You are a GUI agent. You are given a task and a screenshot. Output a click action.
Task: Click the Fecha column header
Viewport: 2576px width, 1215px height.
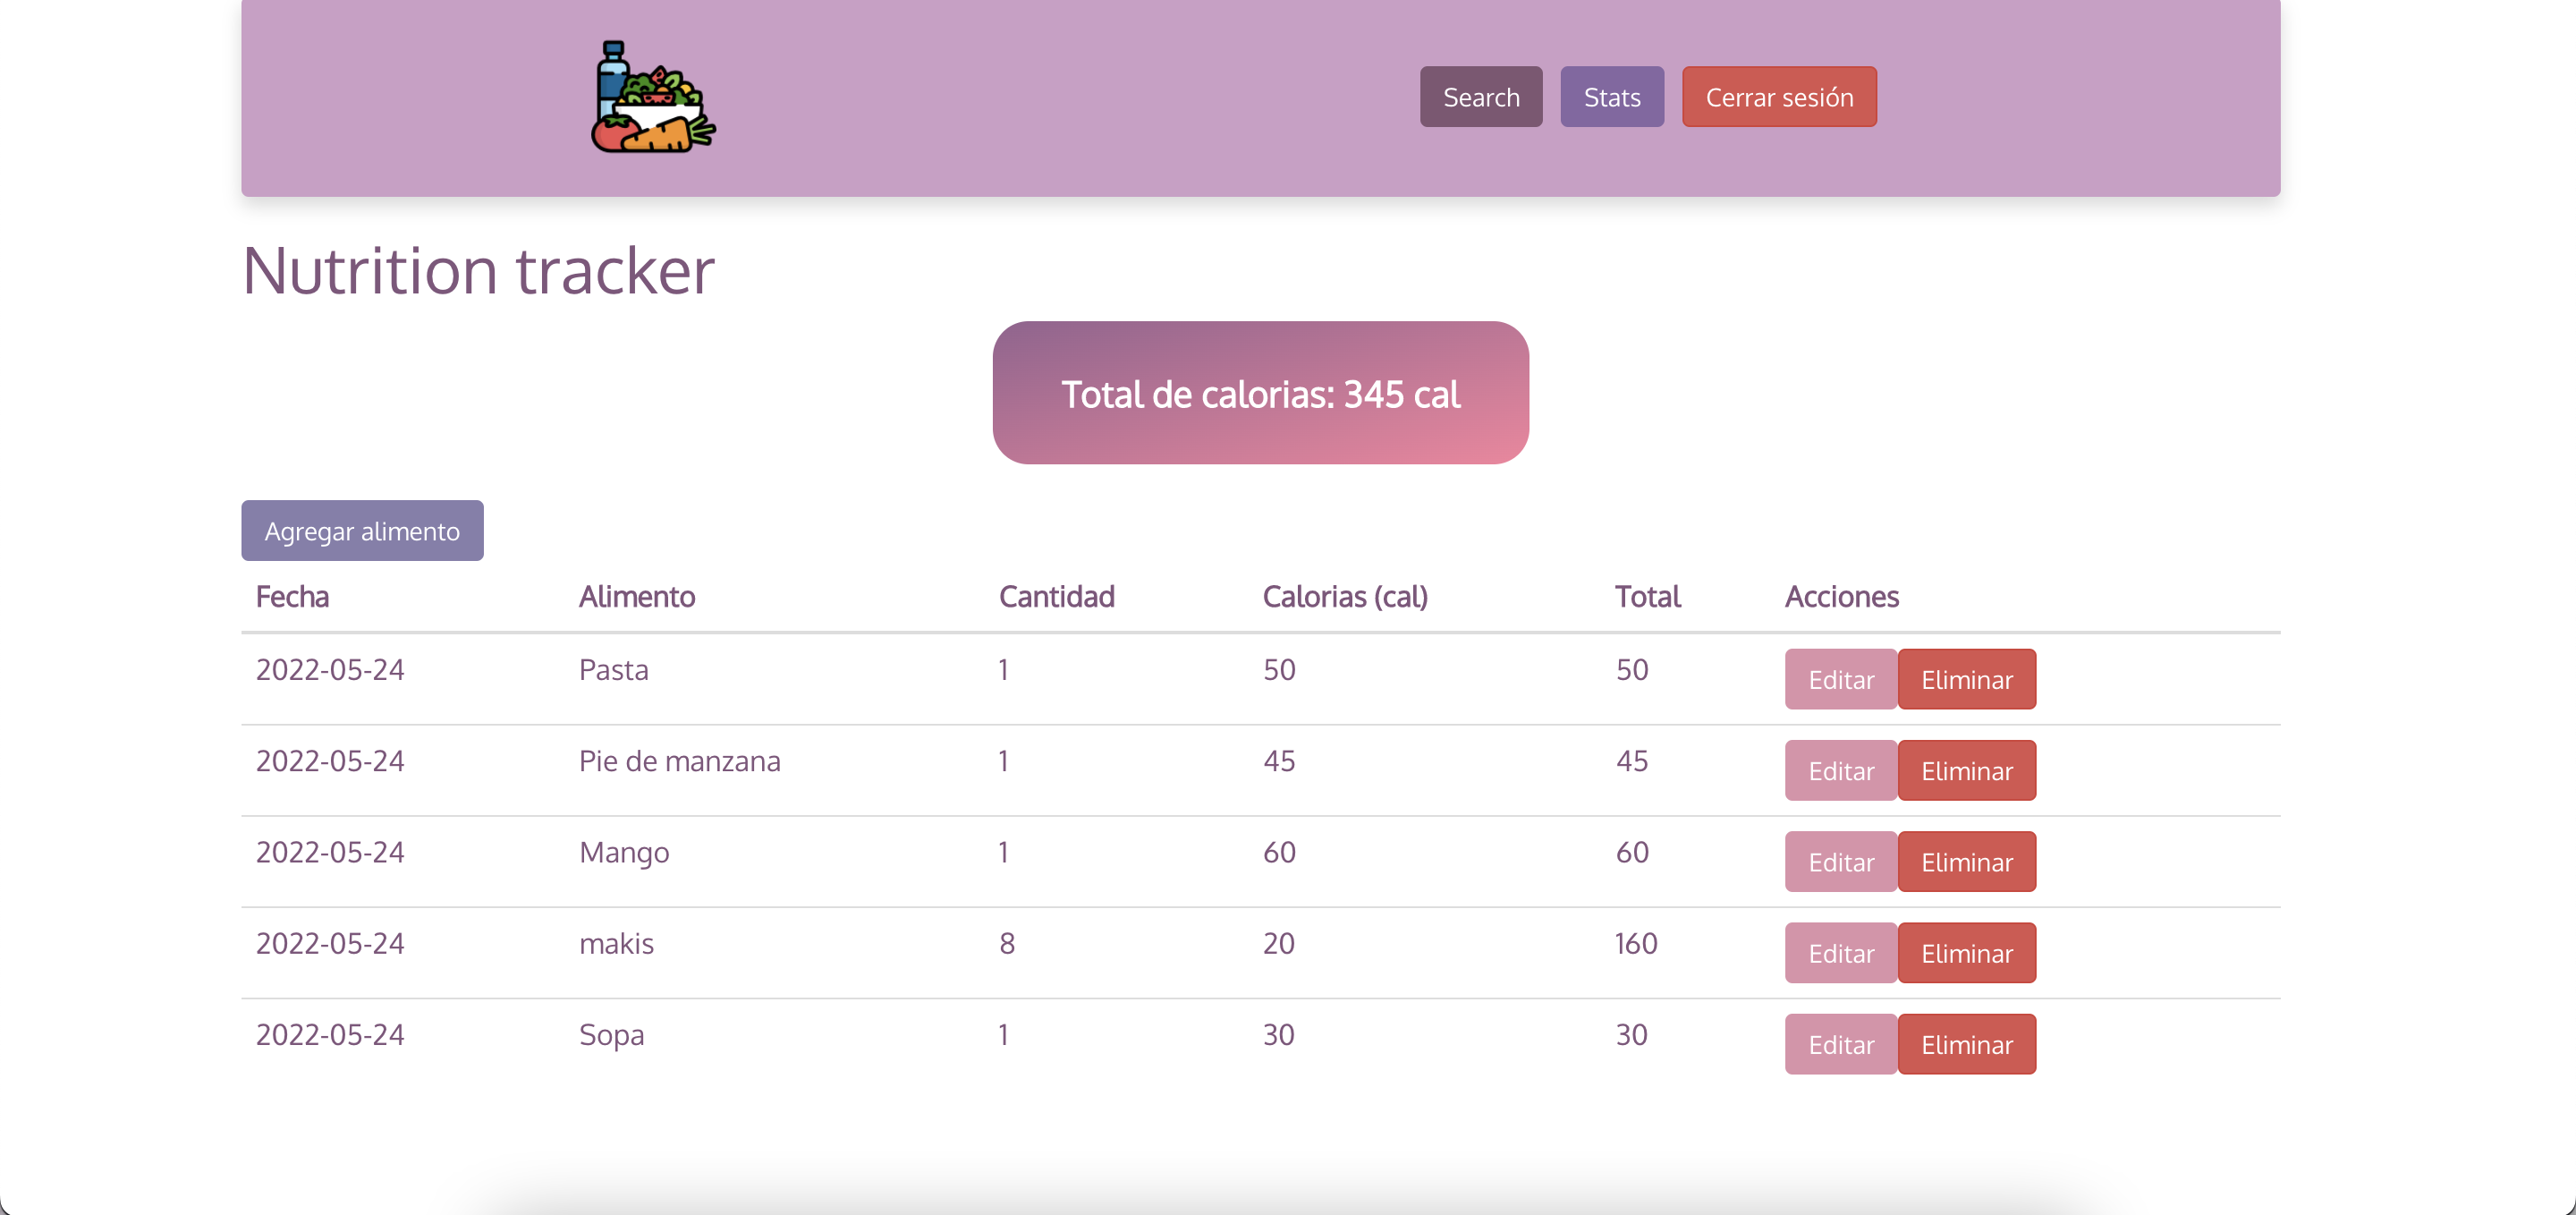point(292,597)
